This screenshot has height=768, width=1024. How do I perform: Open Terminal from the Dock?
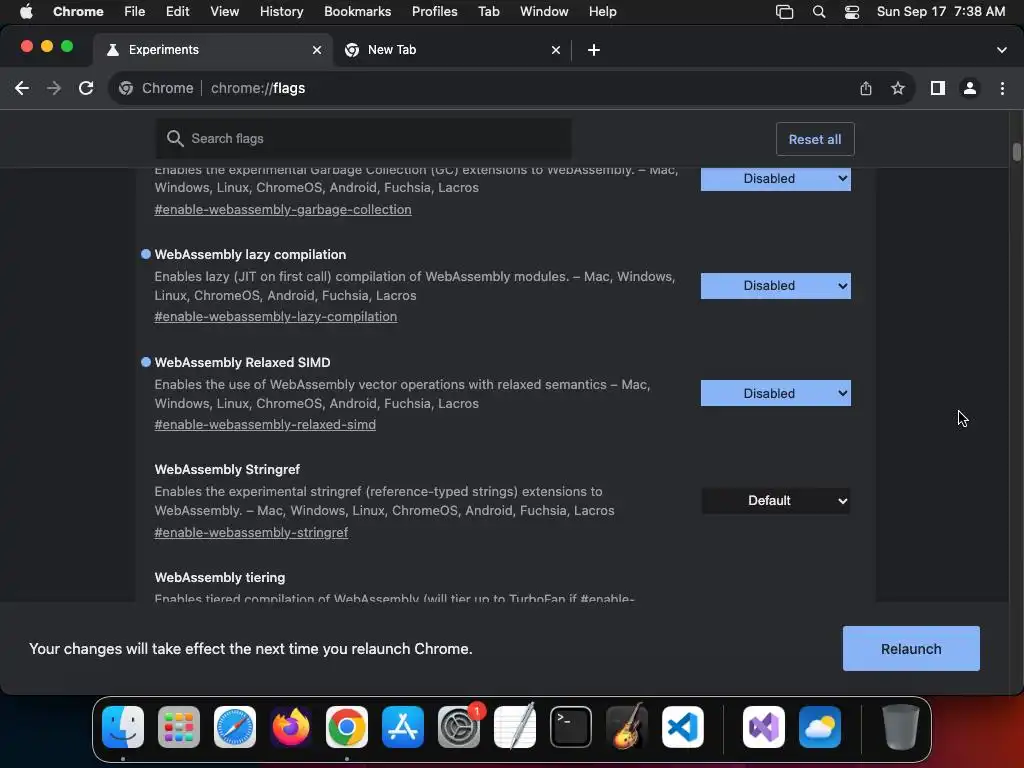(x=571, y=727)
